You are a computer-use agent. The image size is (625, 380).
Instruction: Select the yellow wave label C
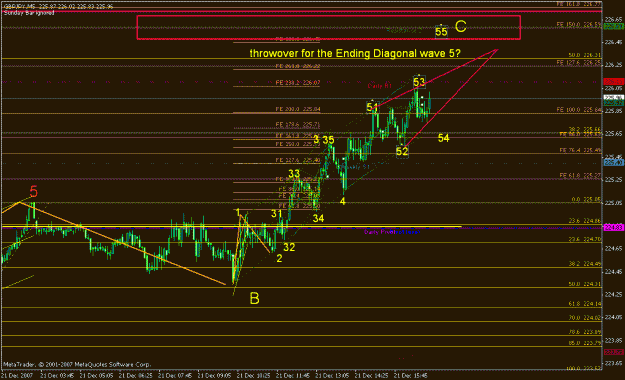(x=460, y=26)
